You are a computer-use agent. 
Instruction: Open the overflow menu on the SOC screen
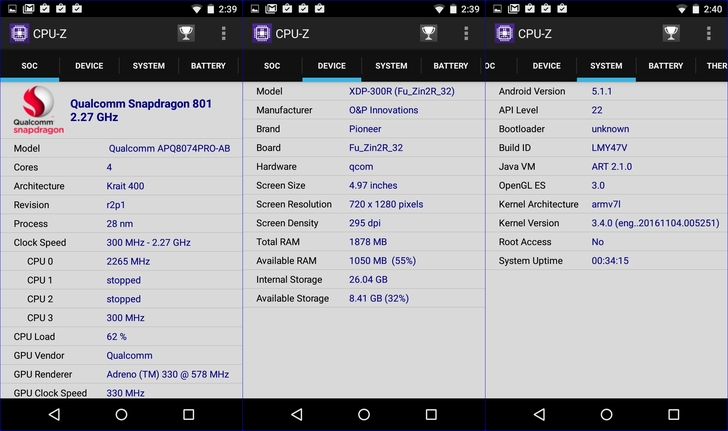point(223,33)
